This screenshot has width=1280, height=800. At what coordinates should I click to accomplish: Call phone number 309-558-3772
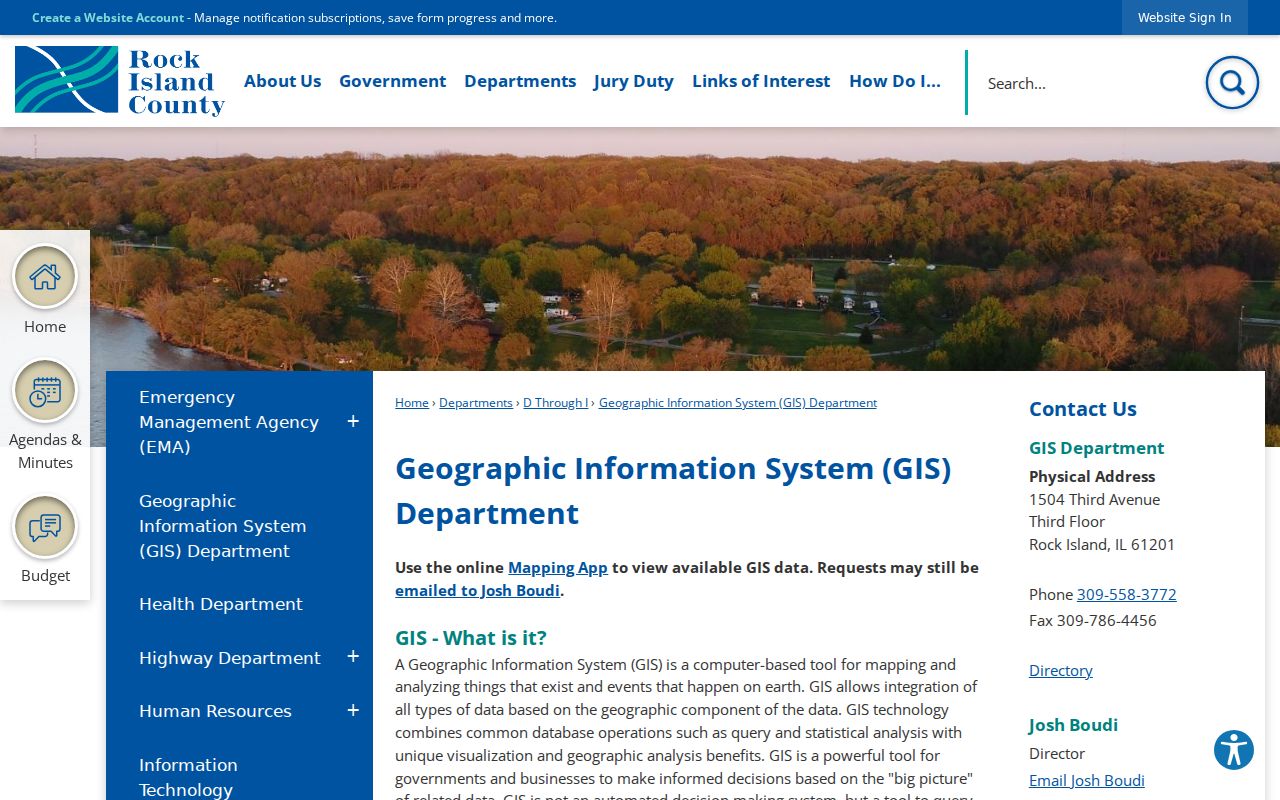[1126, 594]
